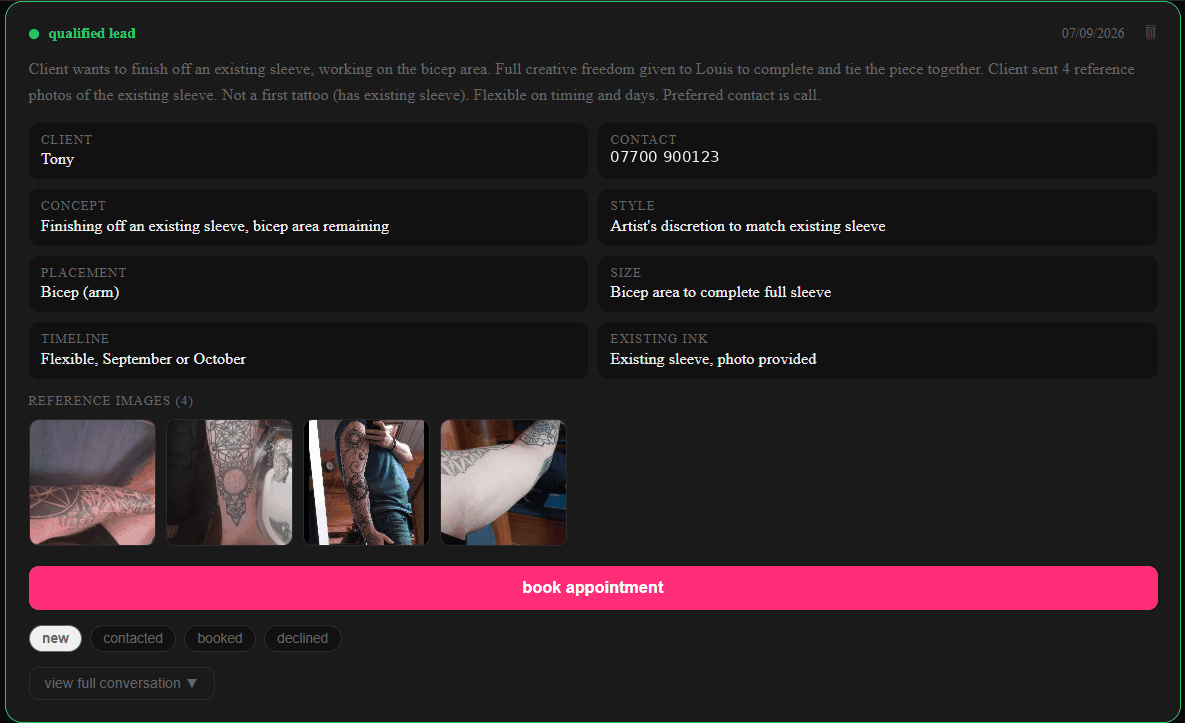Open the fourth bicep reference image
Screen dimensions: 1185x723
point(503,483)
